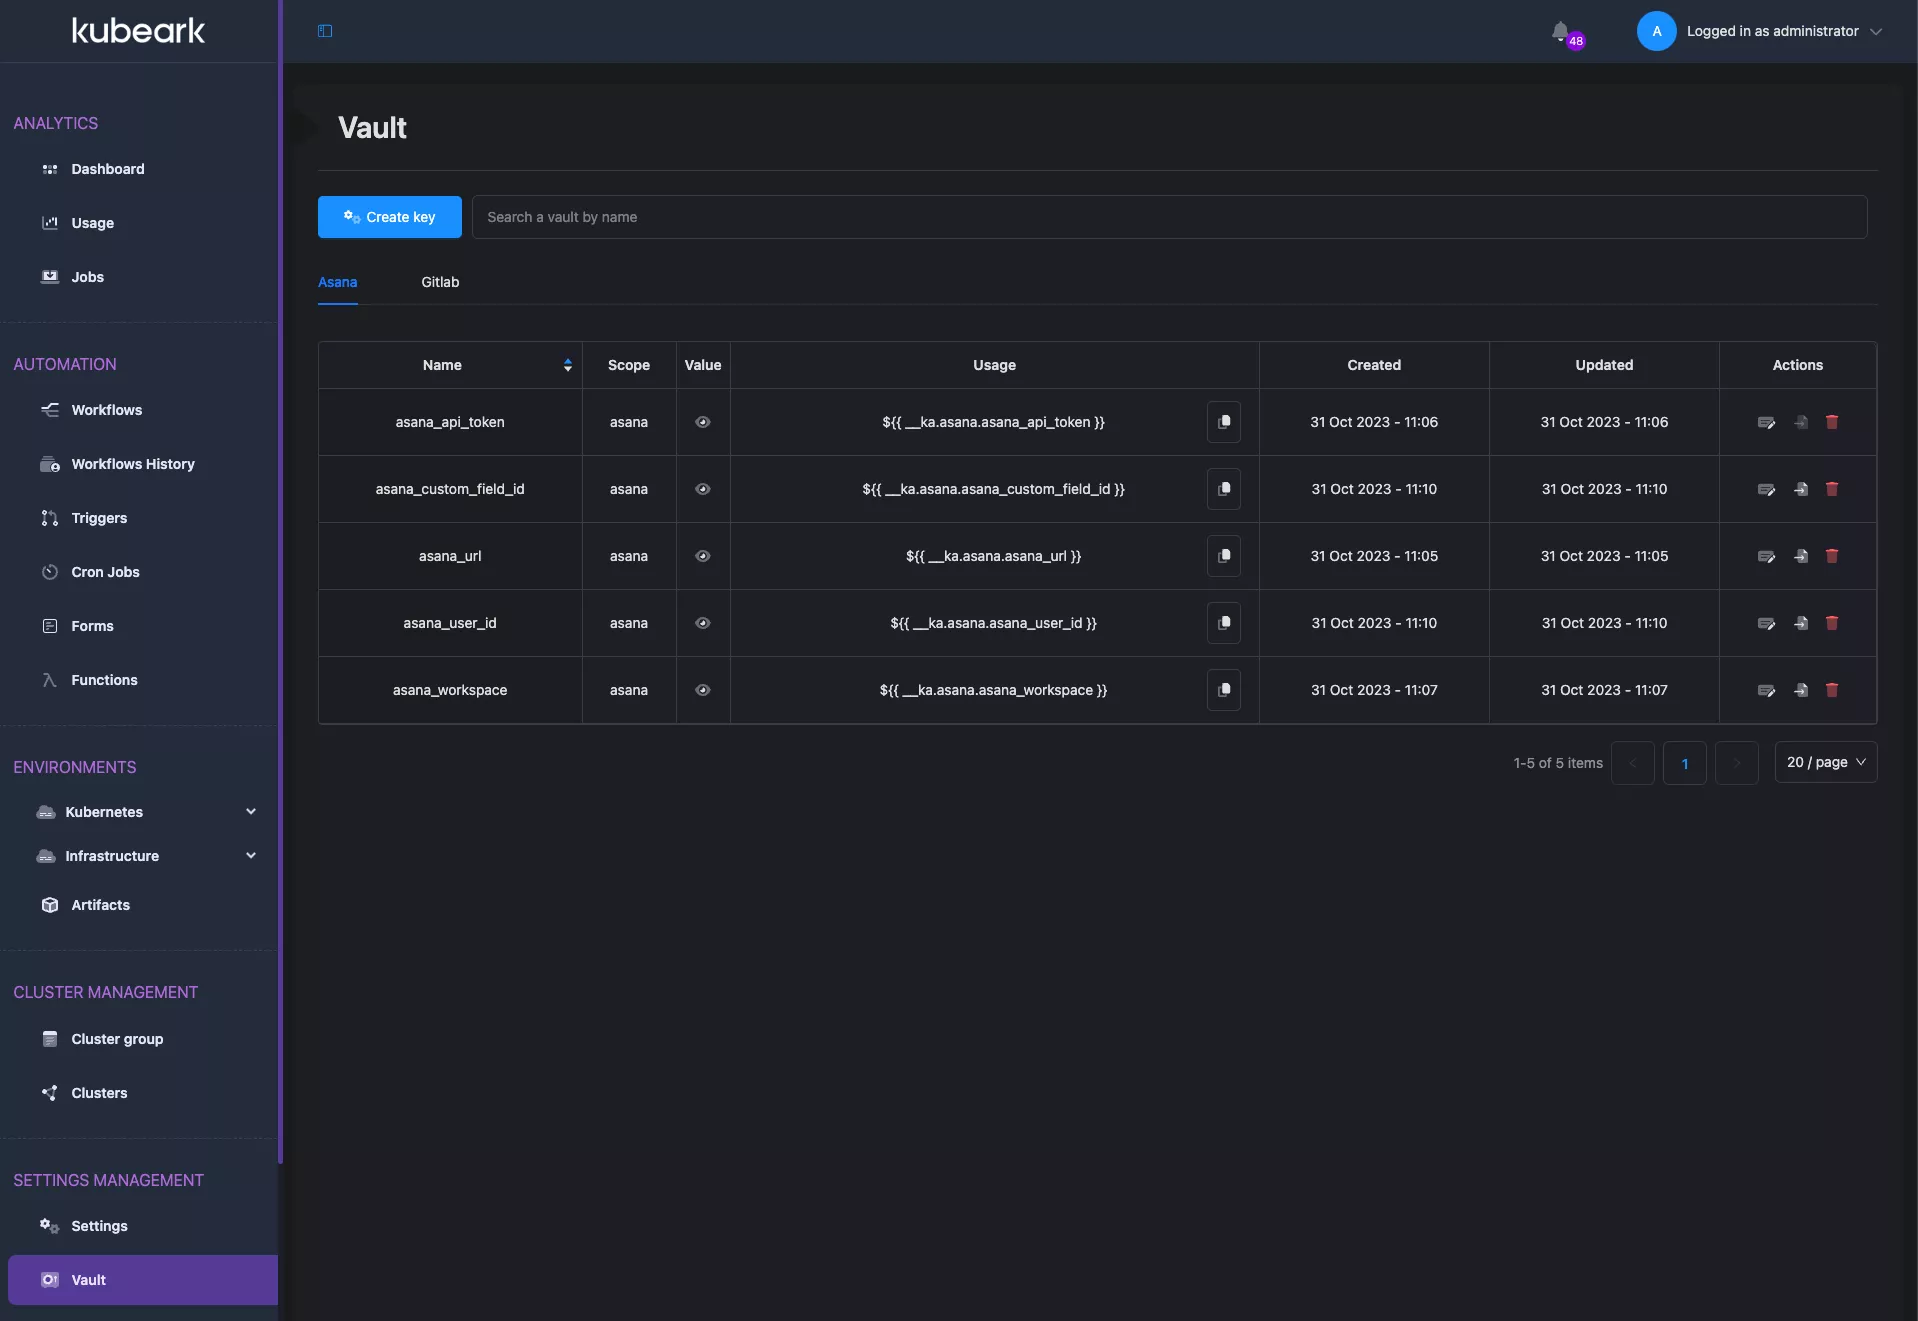Click the notifications bell icon
1918x1321 pixels.
pyautogui.click(x=1560, y=31)
